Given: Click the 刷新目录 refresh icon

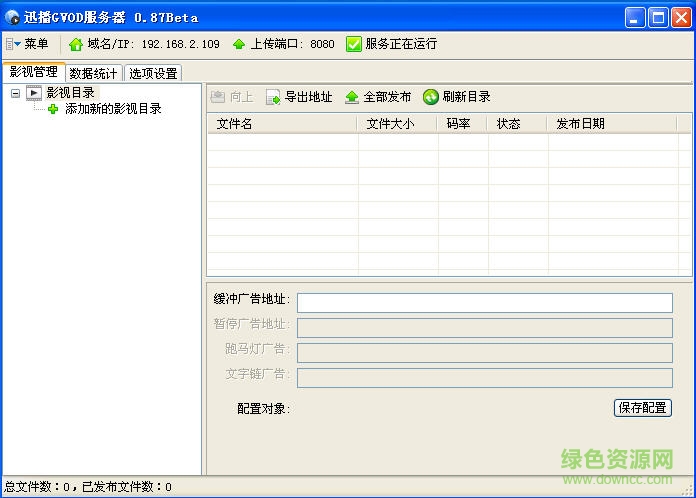Looking at the screenshot, I should point(431,97).
